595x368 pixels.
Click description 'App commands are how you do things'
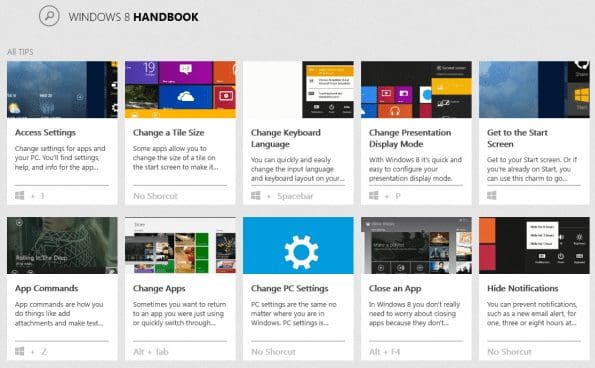coord(59,314)
